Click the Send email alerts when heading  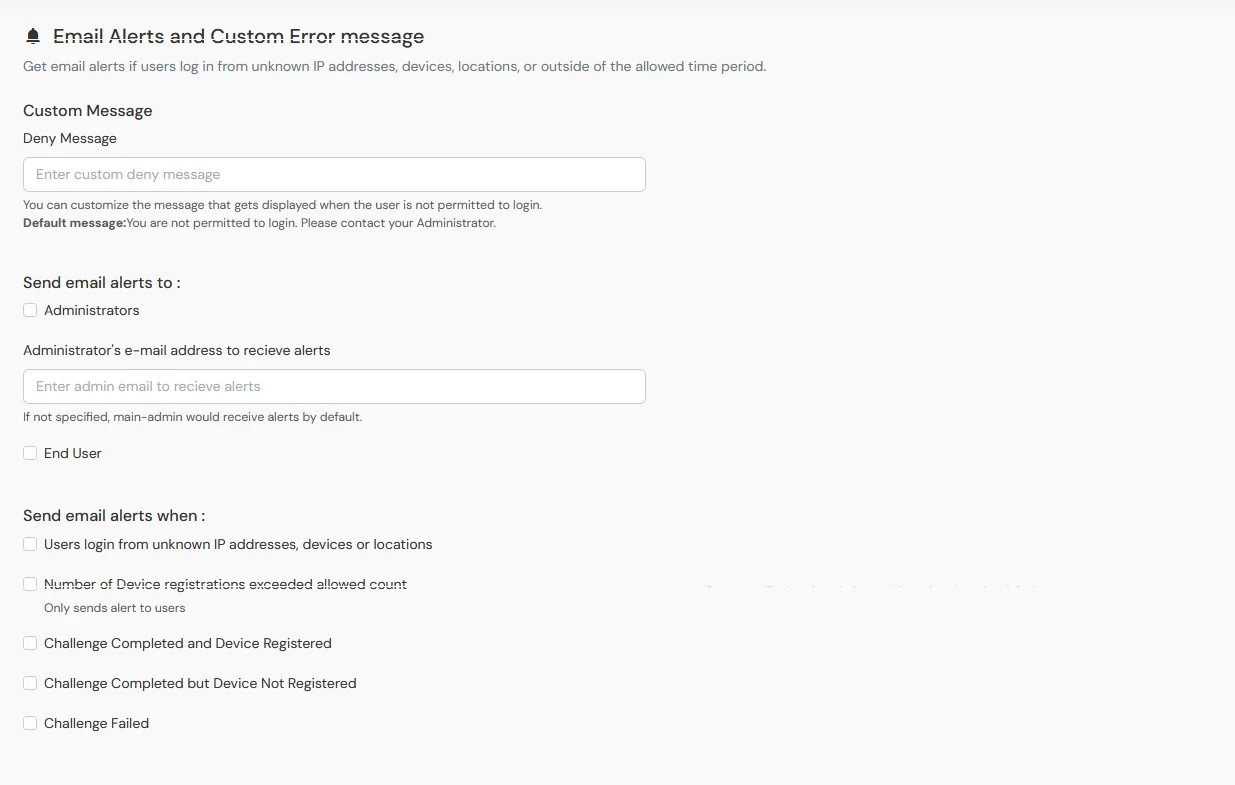[113, 515]
